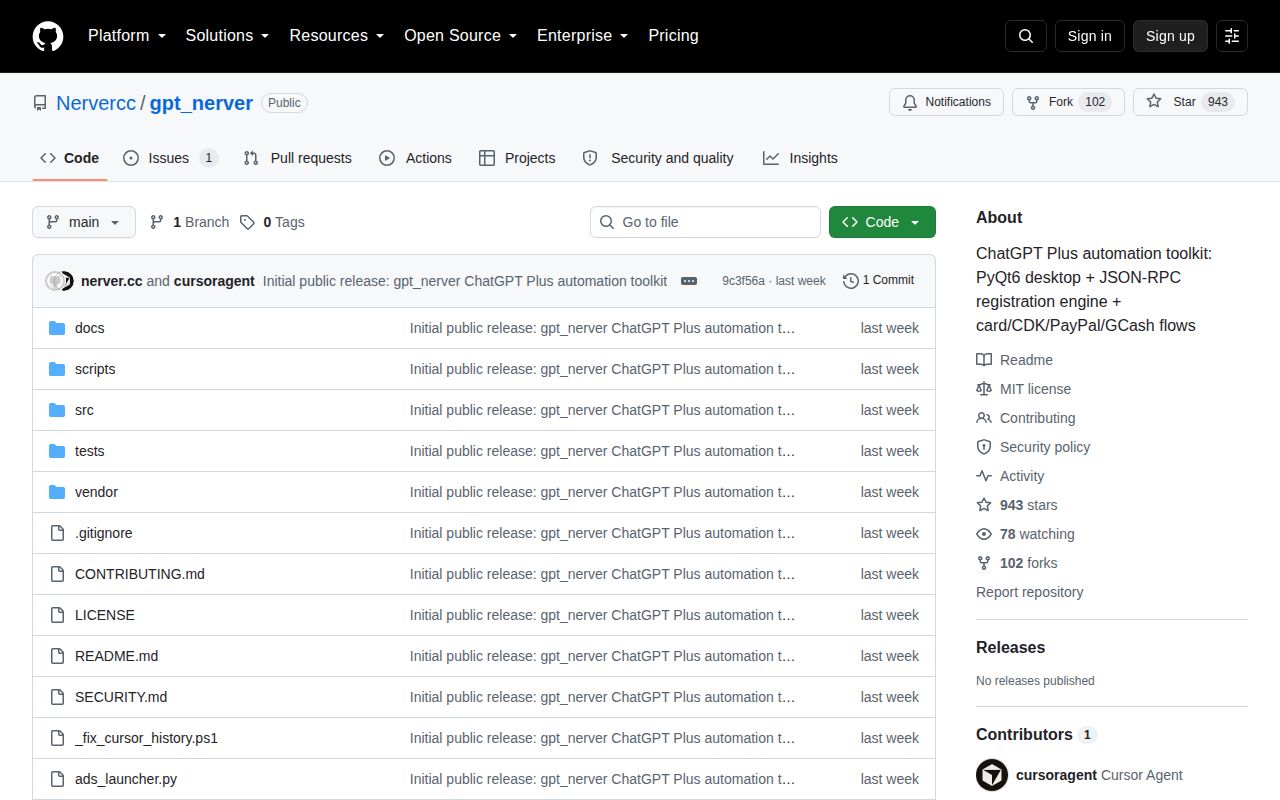Expand the Open Source menu
Viewport: 1280px width, 800px height.
[460, 36]
